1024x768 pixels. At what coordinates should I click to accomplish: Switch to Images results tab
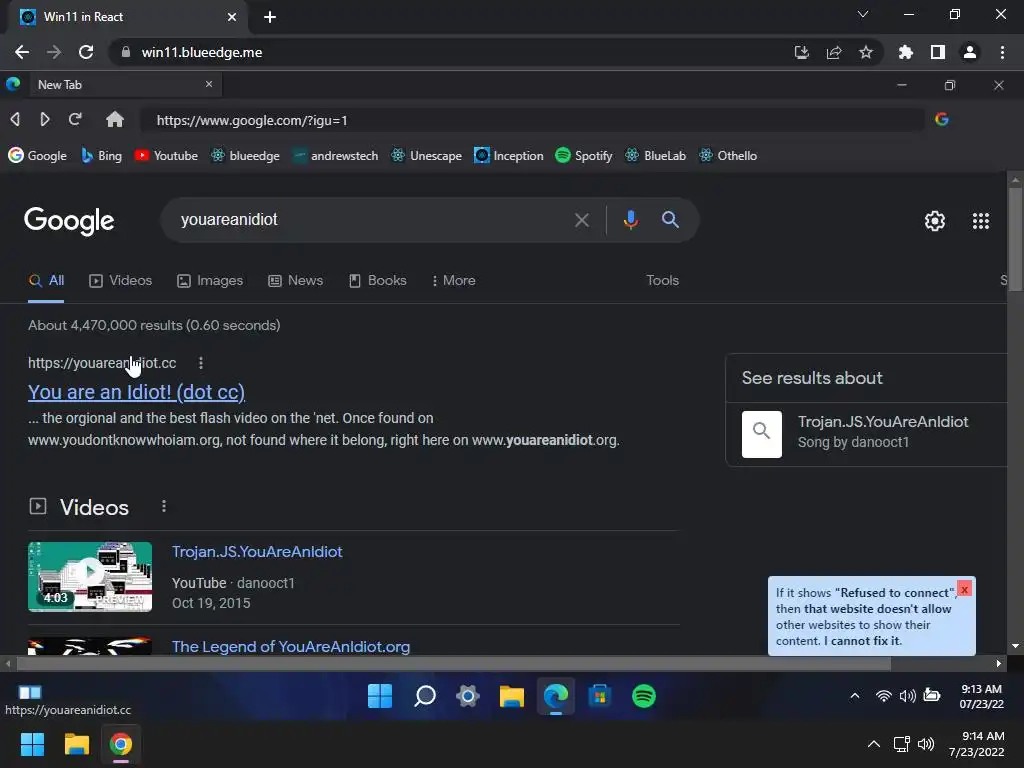(210, 281)
